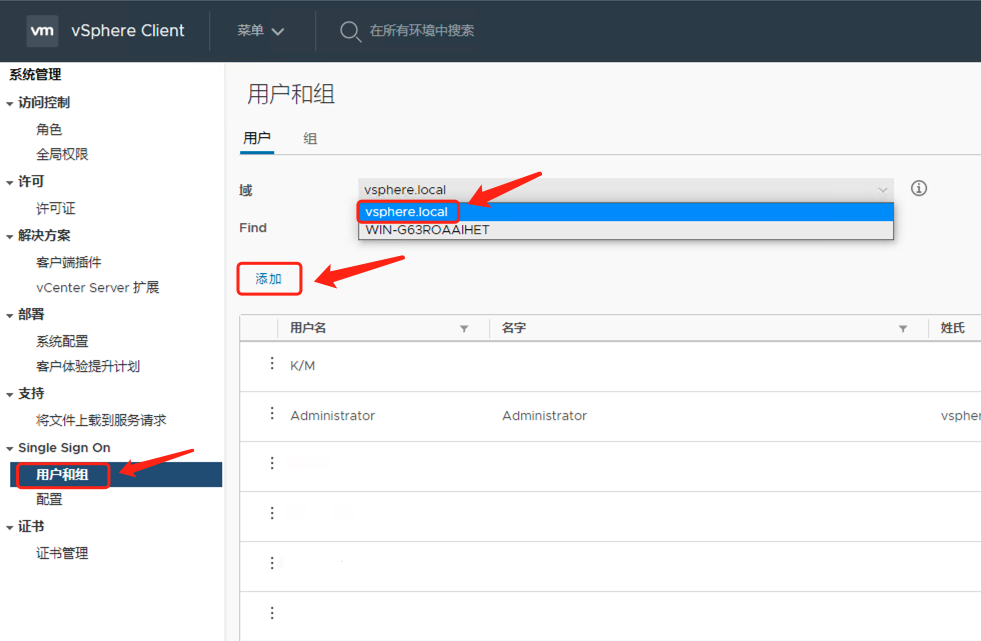Select WIN-G63ROAAIHET in the domain list
This screenshot has width=981, height=641.
coord(626,230)
